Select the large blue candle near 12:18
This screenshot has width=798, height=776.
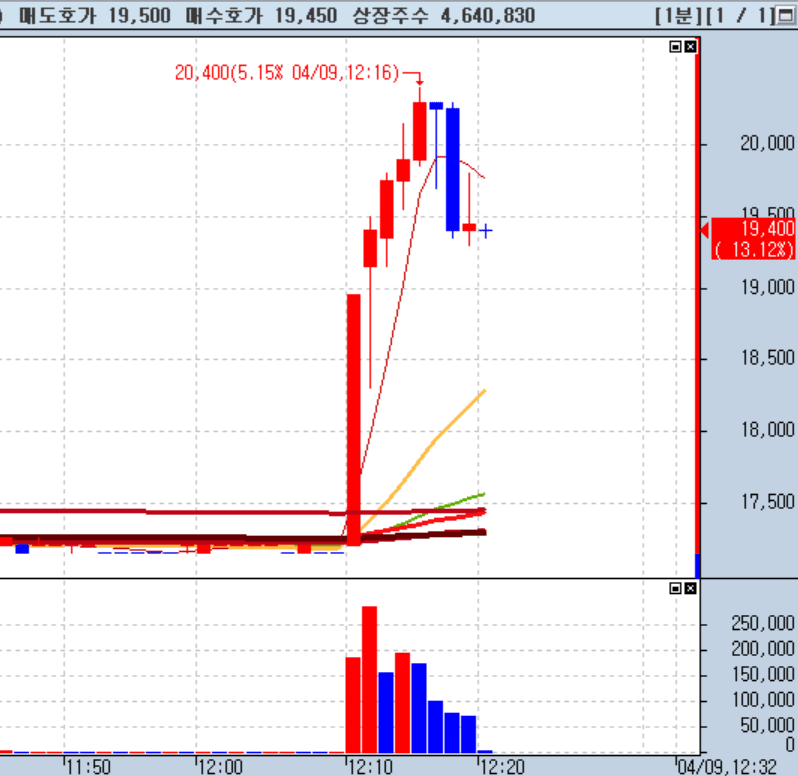coord(452,169)
